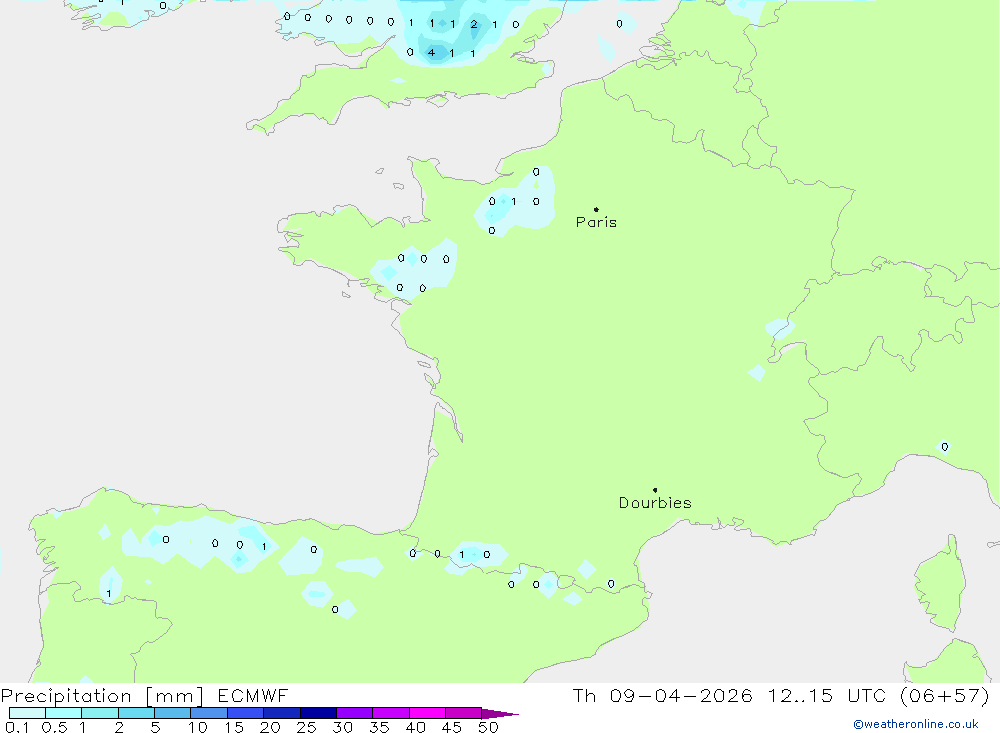This screenshot has height=733, width=1000.
Task: Click the Dourbies location dot marker
Action: 655,490
